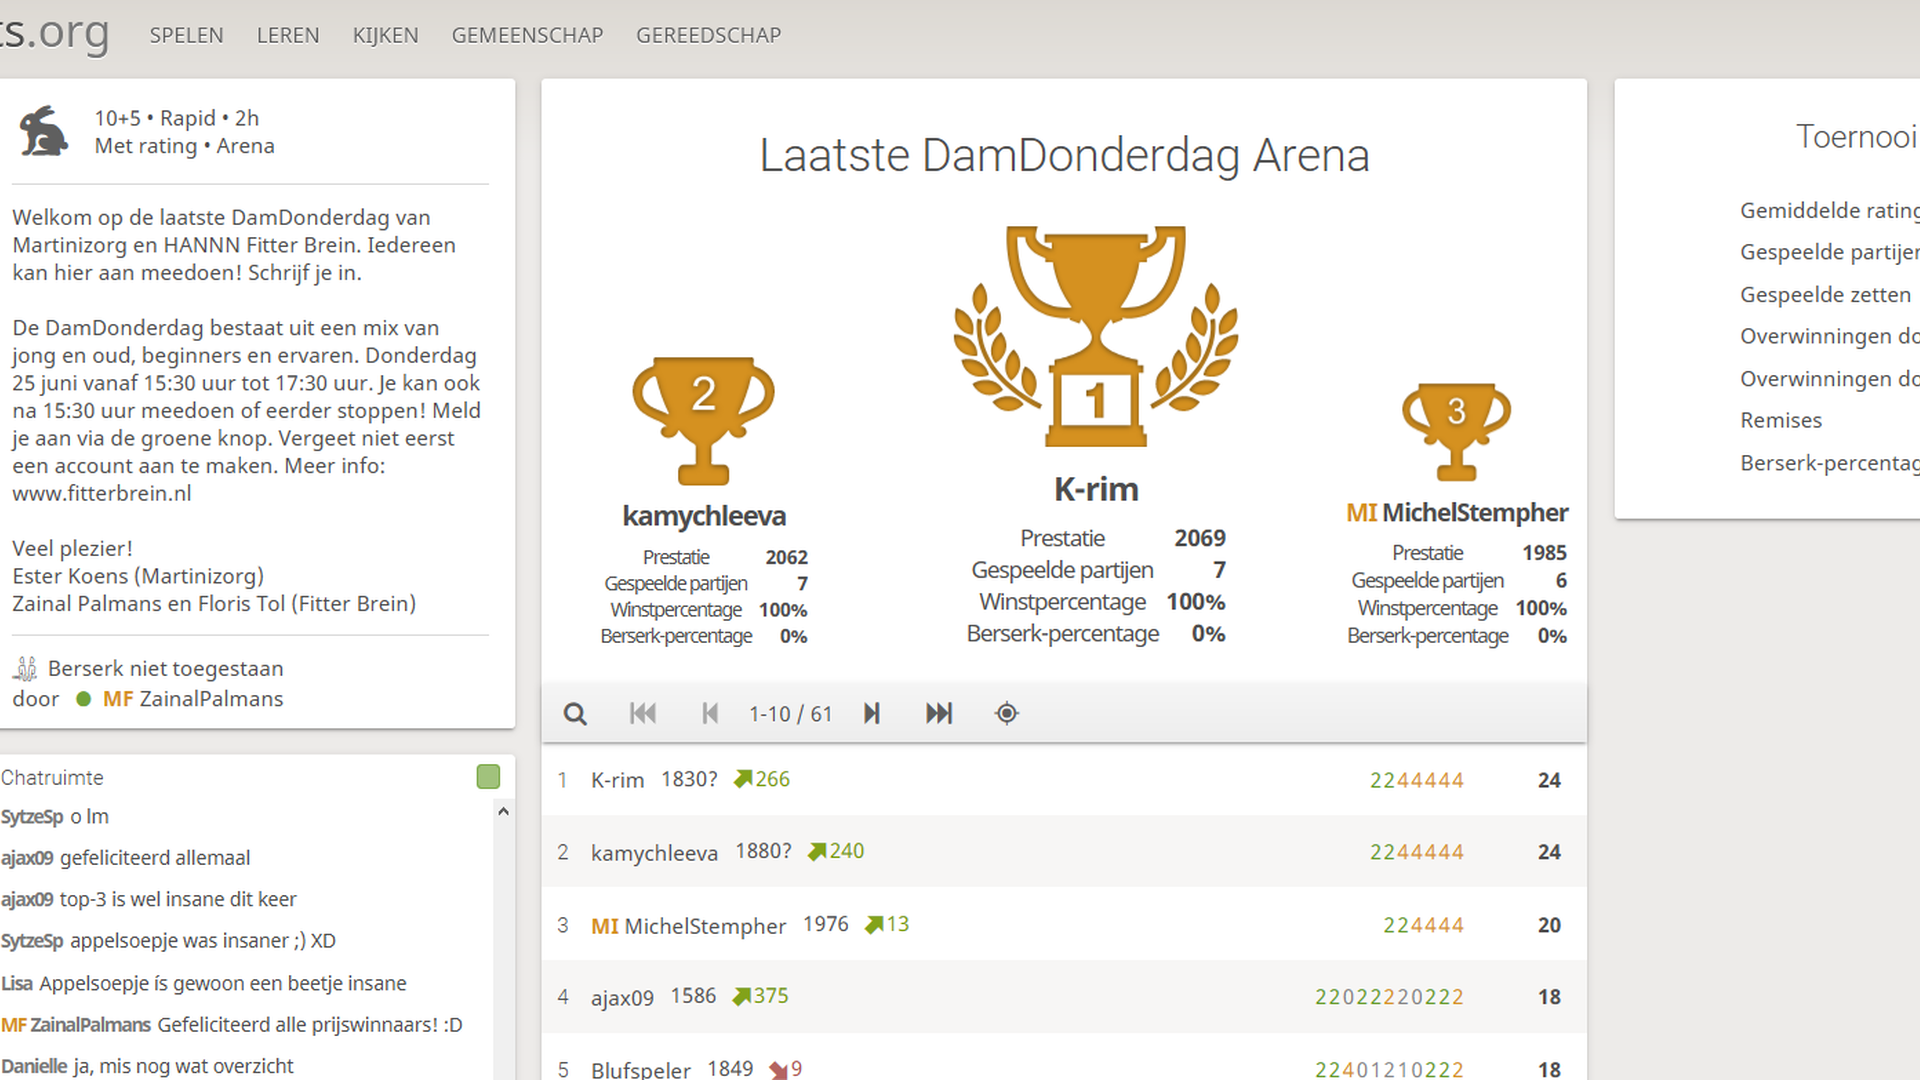
Task: Click the Laatste DamDonderdag Arena title
Action: click(1064, 156)
